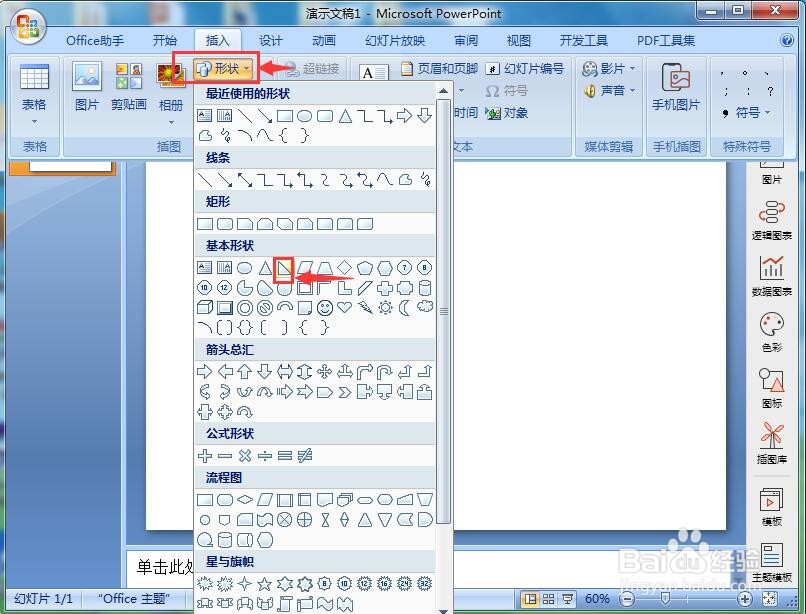Viewport: 806px width, 614px height.
Task: Click 幻灯片编号 slide number
Action: [525, 68]
